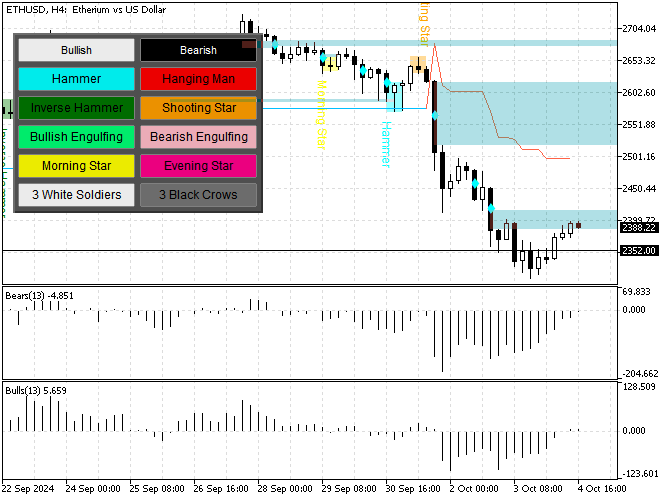Click the 2 Oct 00:00 time label

[x=474, y=488]
